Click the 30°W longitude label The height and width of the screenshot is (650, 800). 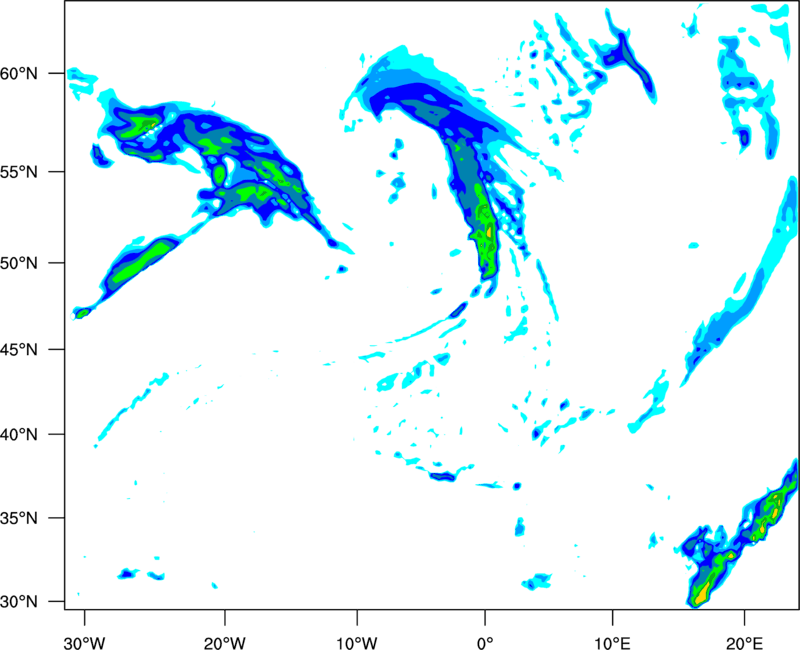[x=84, y=643]
